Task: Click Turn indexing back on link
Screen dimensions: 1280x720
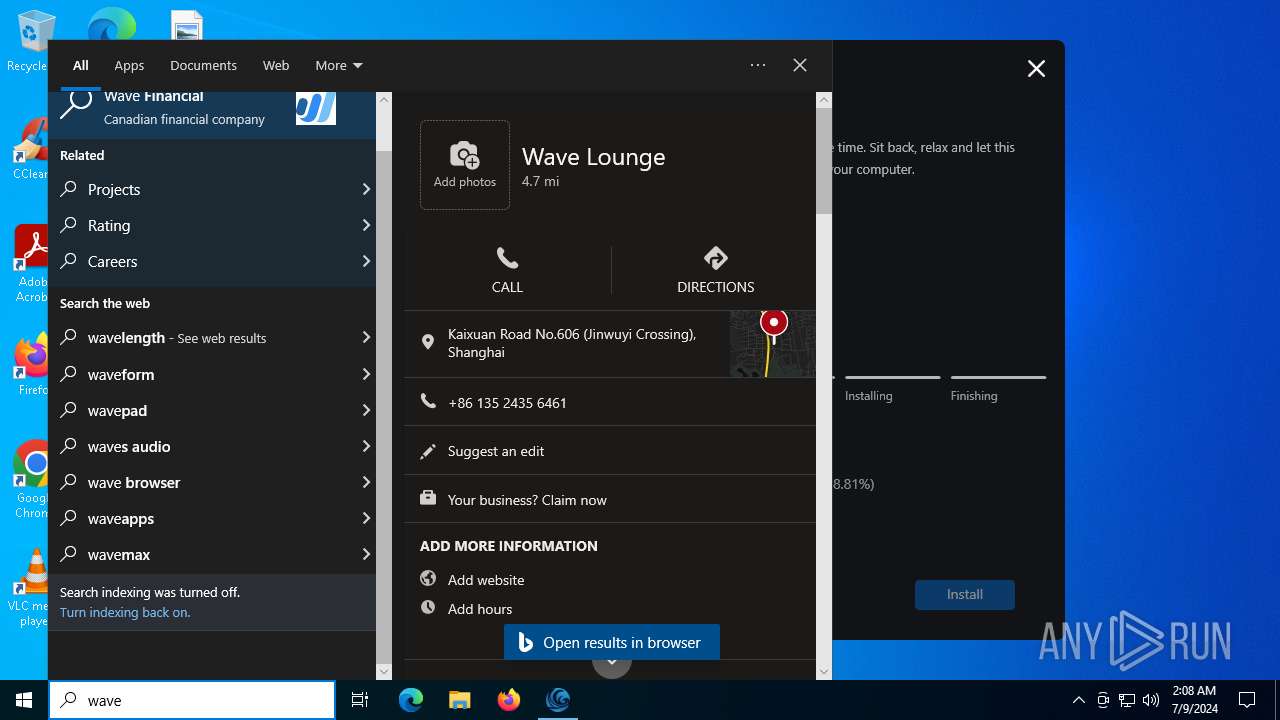Action: [x=125, y=612]
